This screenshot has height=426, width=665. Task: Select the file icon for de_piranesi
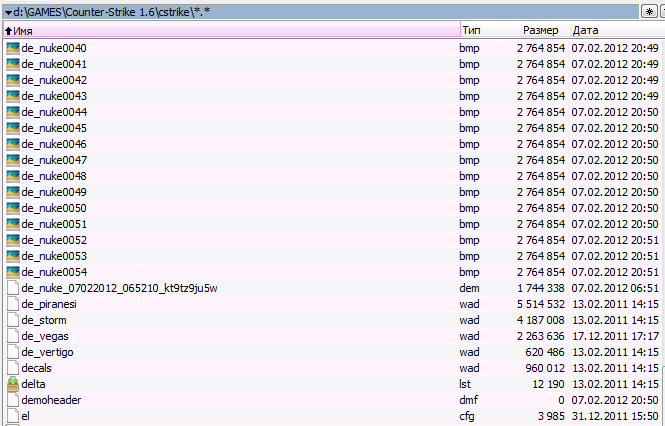point(13,304)
